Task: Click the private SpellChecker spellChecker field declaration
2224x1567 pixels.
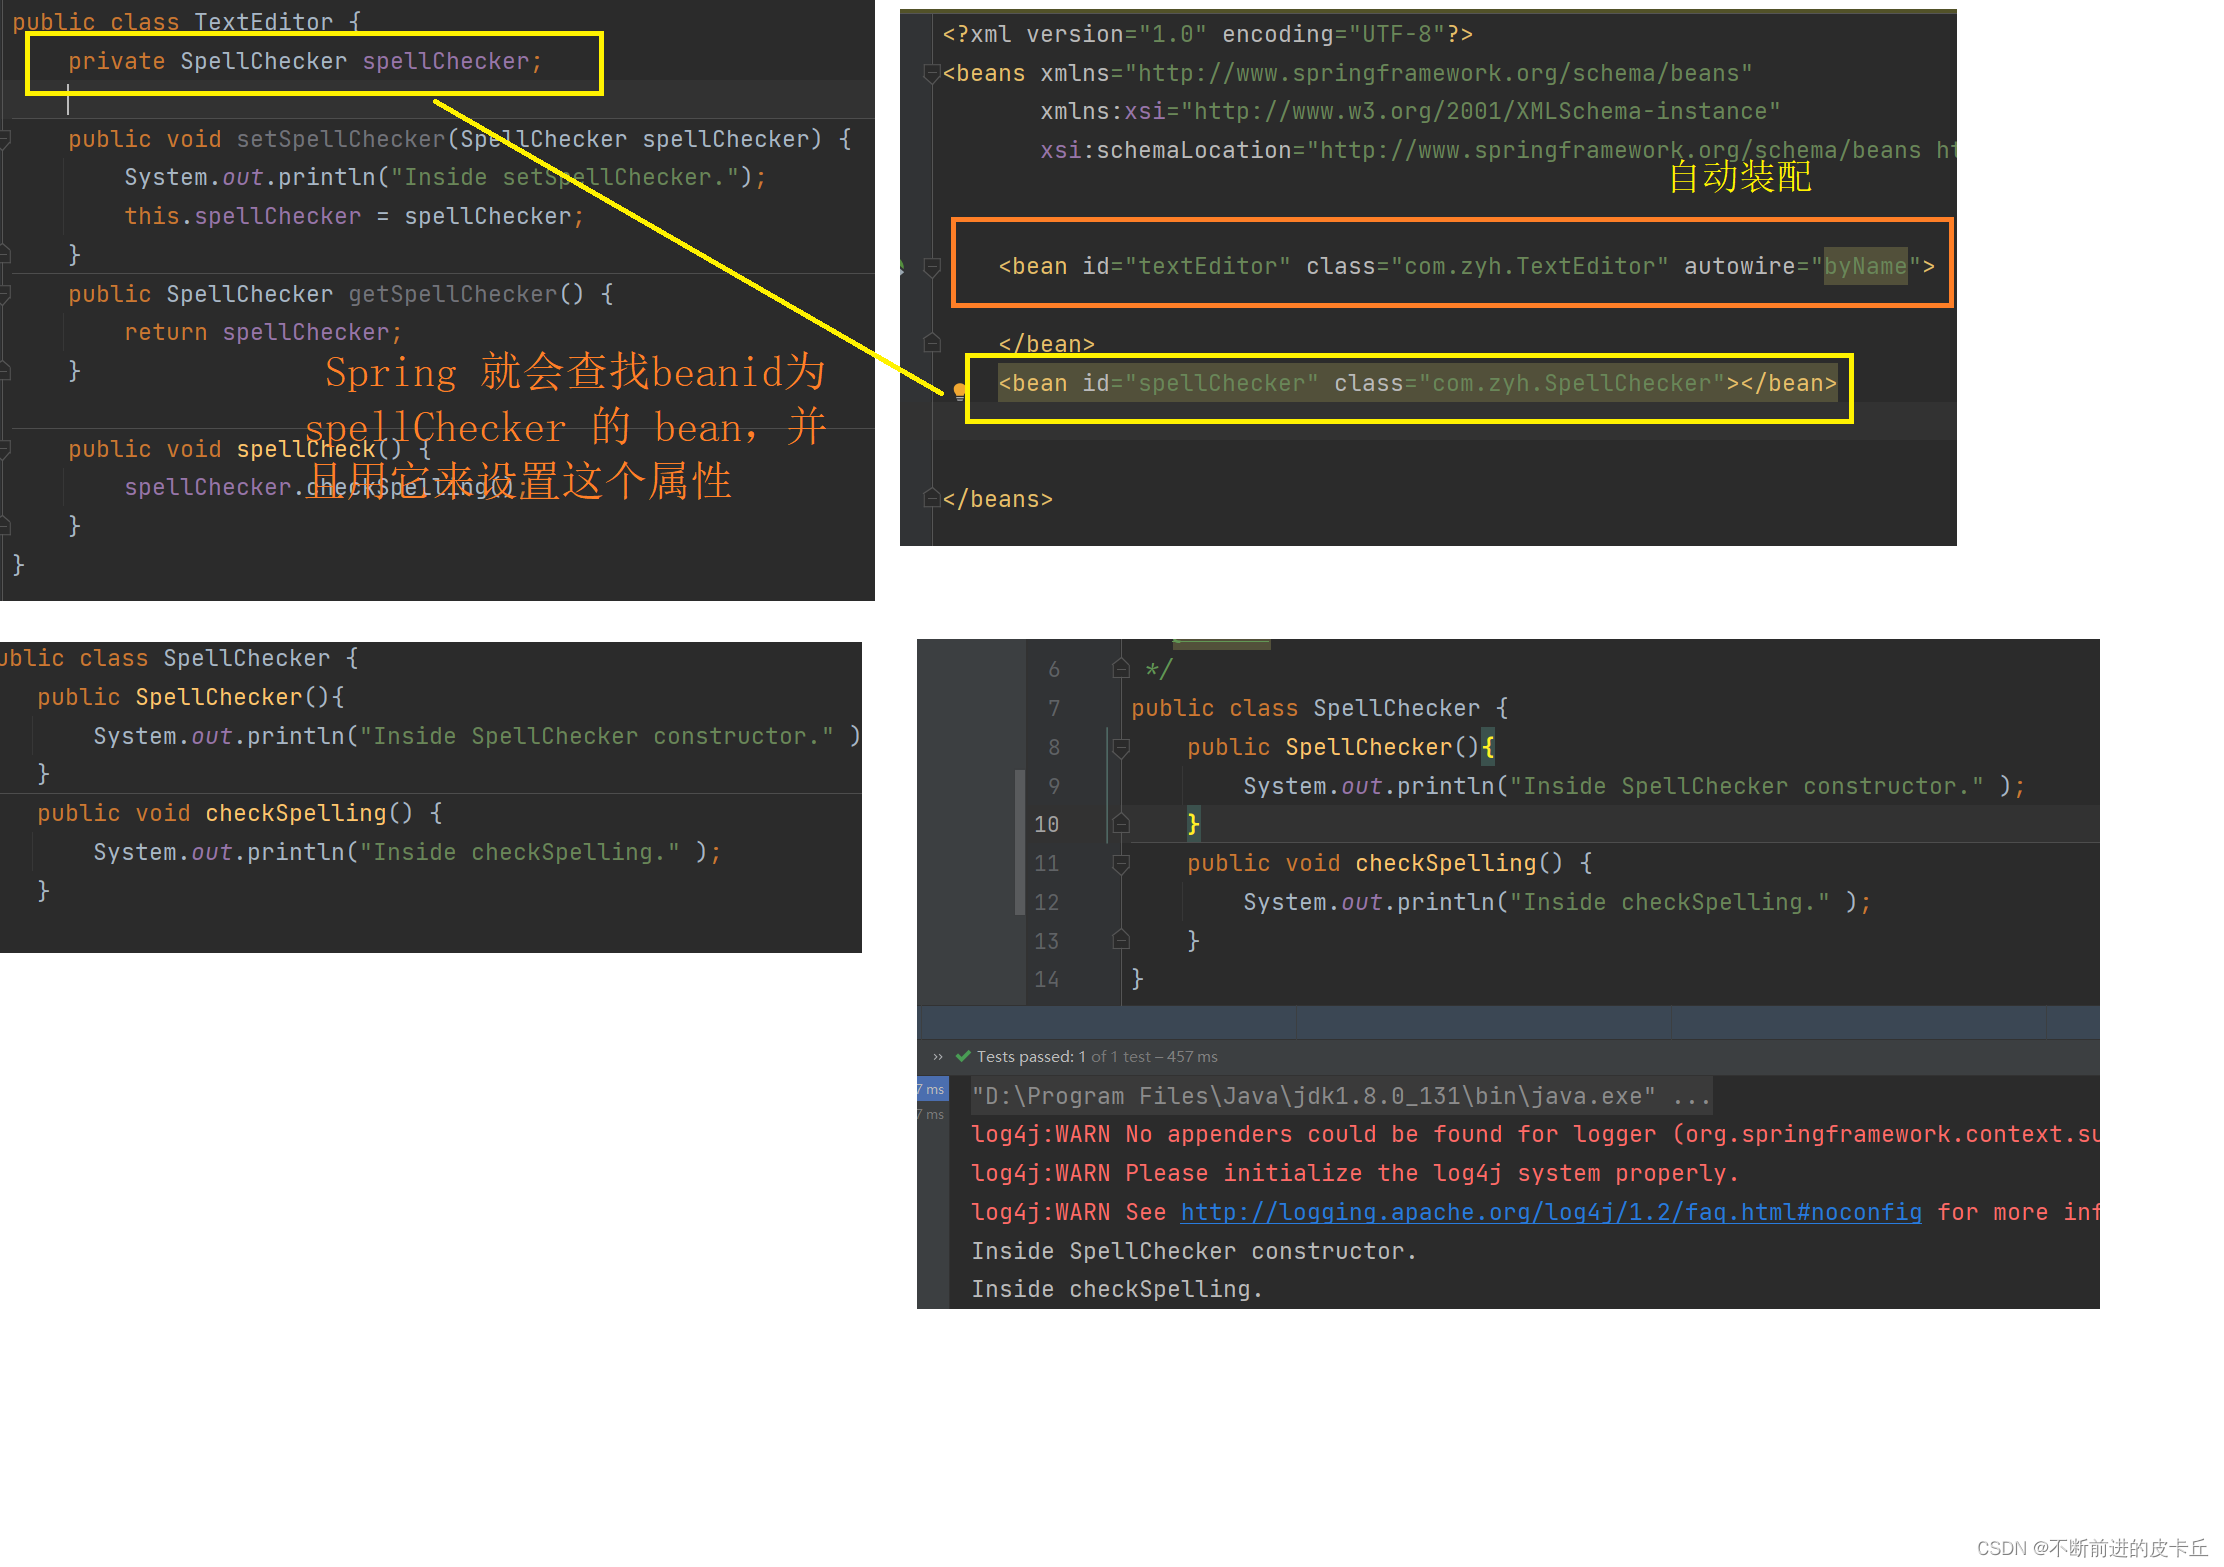Action: pos(305,61)
